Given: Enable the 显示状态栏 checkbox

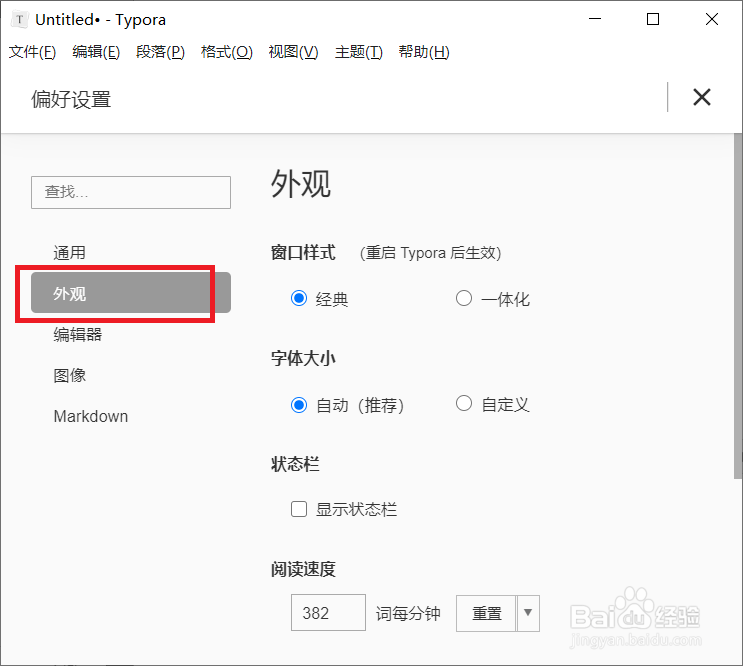Looking at the screenshot, I should point(299,509).
